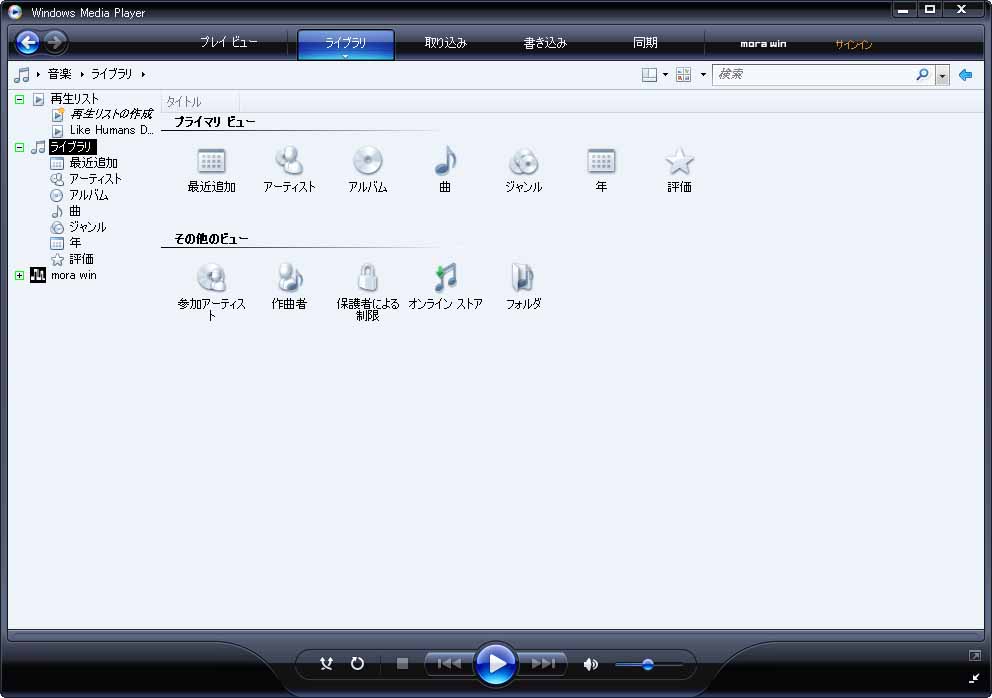The image size is (992, 698).
Task: Open the アルバム disc icon in Primary View
Action: [x=368, y=160]
